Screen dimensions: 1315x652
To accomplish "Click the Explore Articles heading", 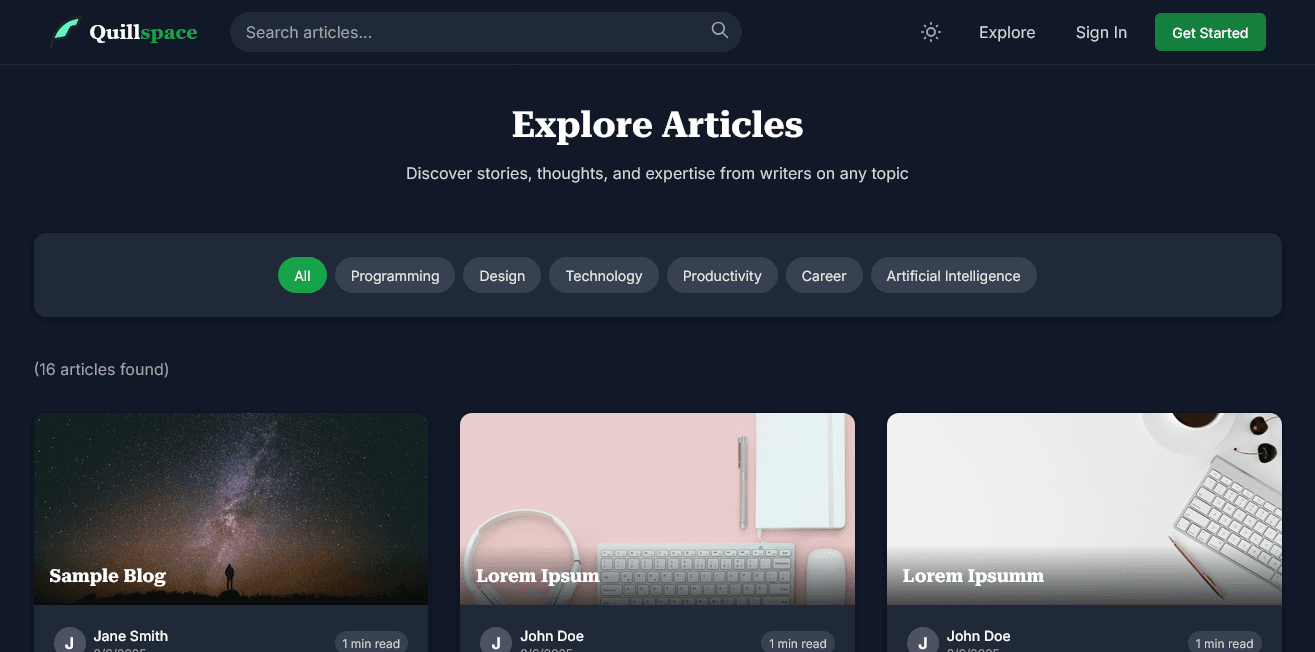I will [657, 125].
